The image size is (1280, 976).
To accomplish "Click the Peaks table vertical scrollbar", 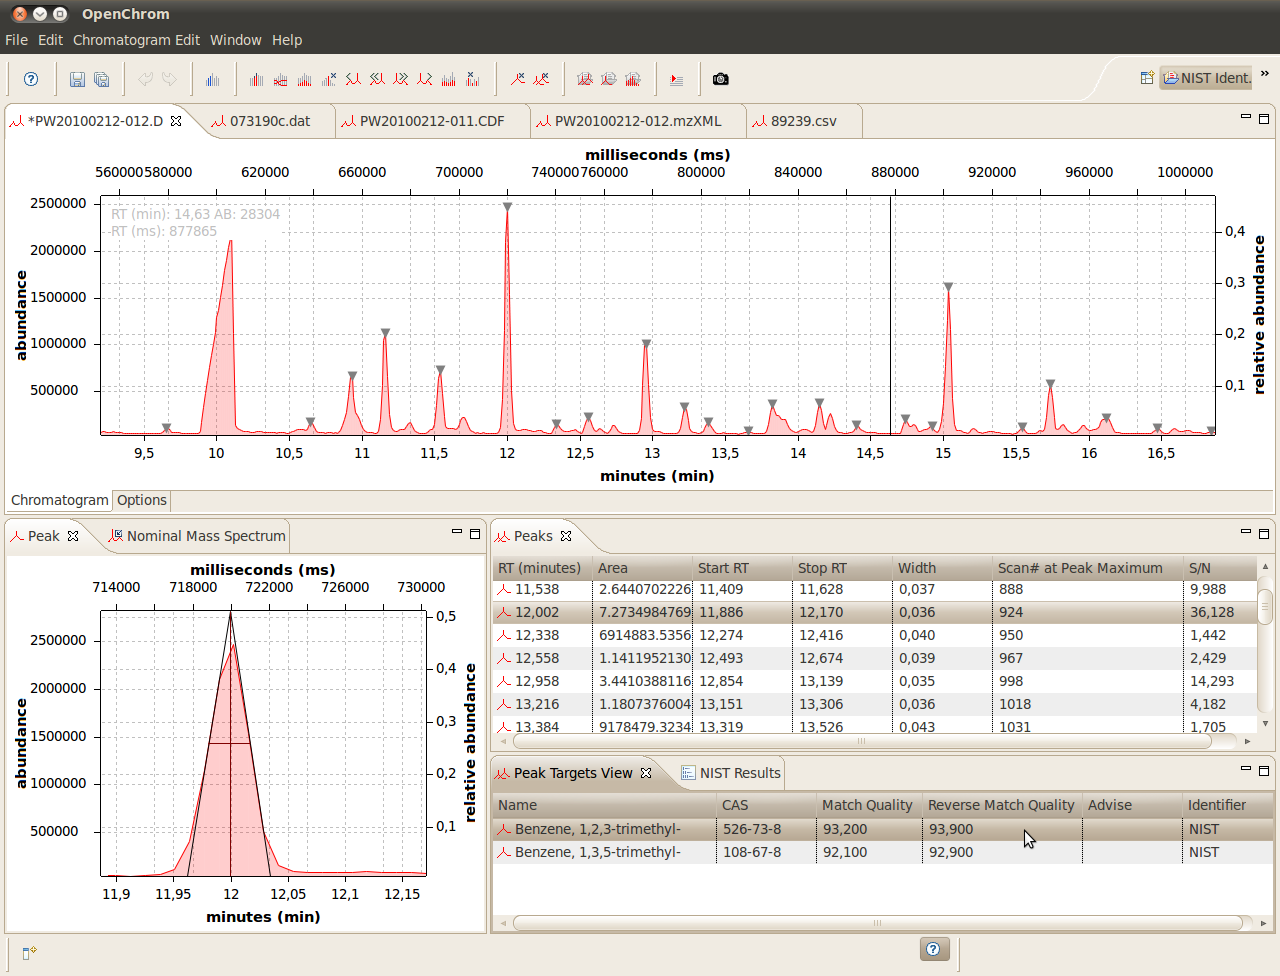I will tap(1265, 608).
